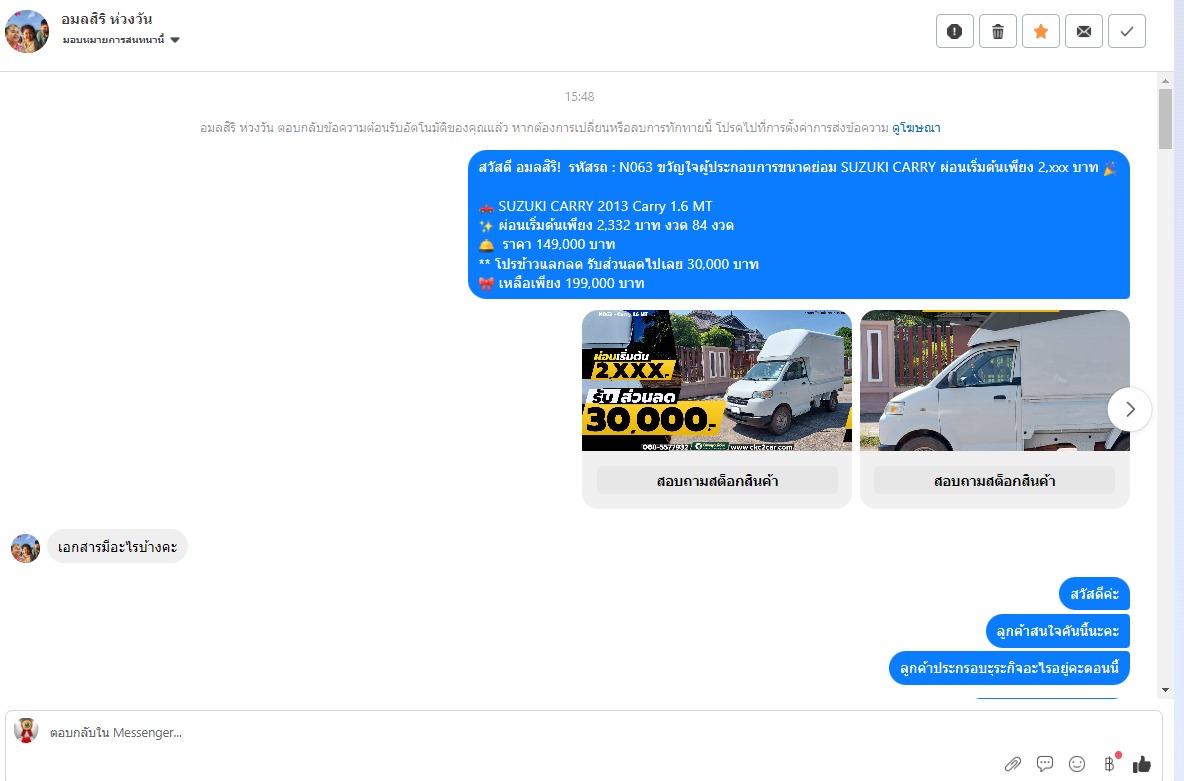Open saved replies speech bubble icon

pos(1045,764)
